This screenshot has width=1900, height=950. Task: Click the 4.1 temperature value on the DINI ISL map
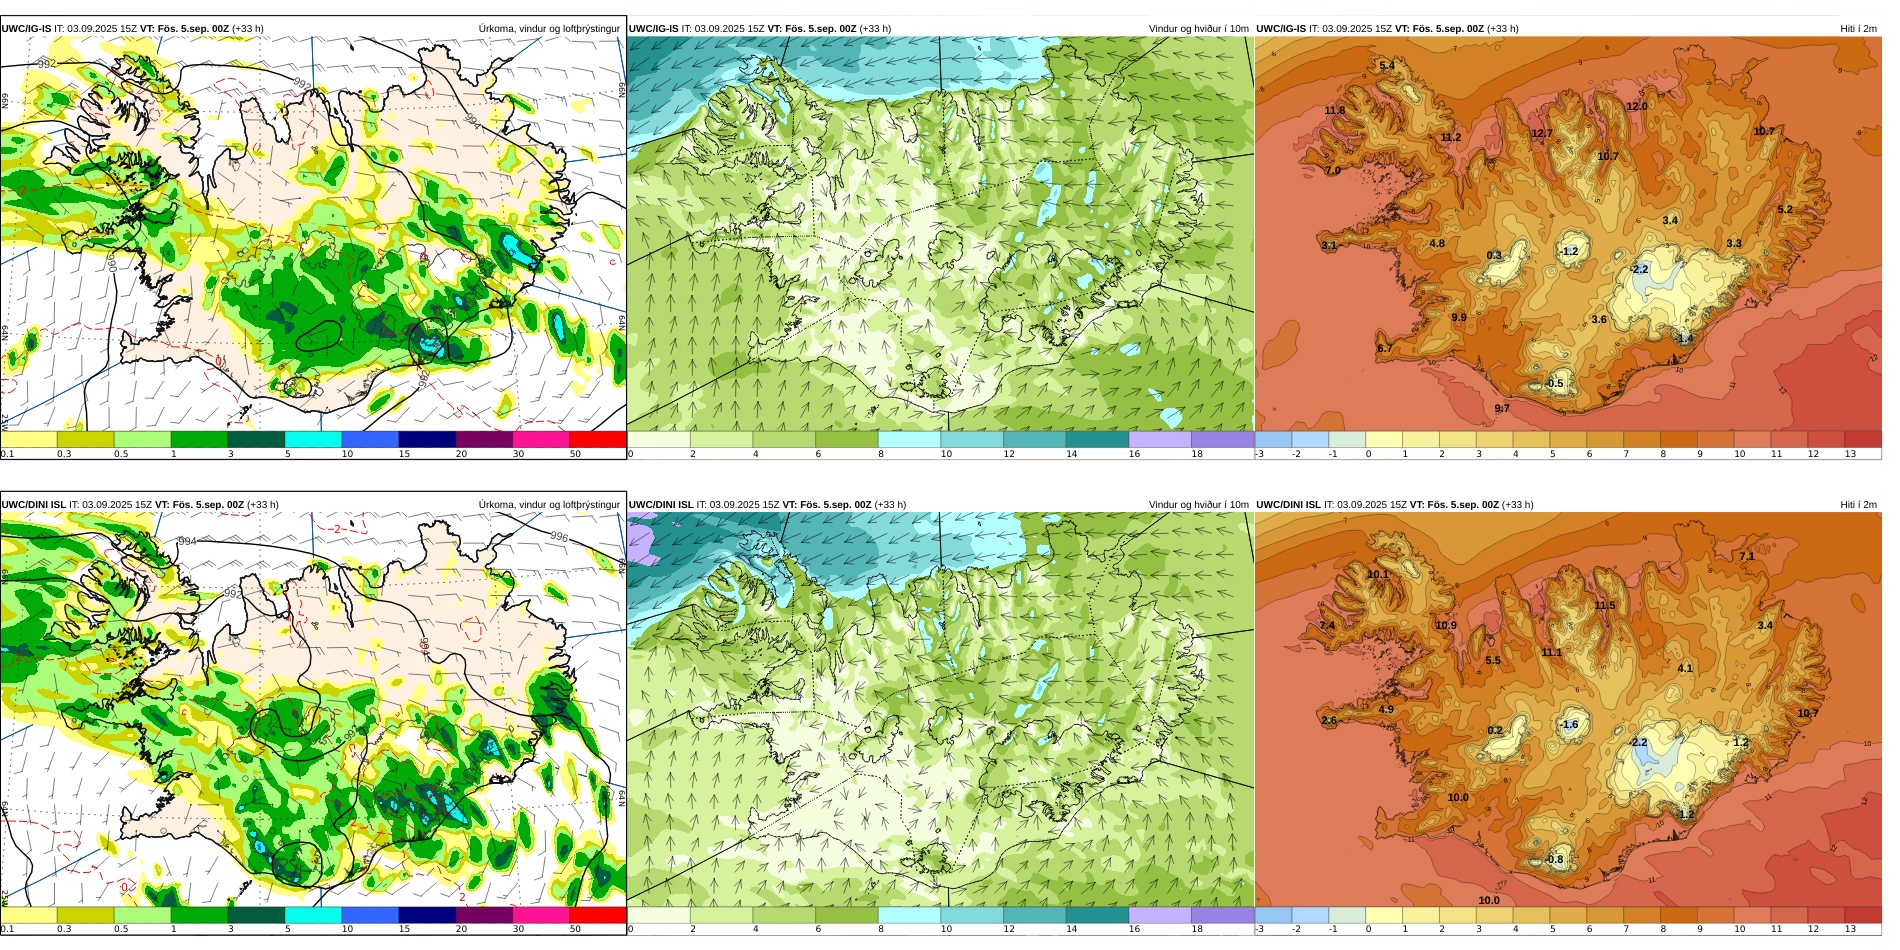click(1685, 669)
